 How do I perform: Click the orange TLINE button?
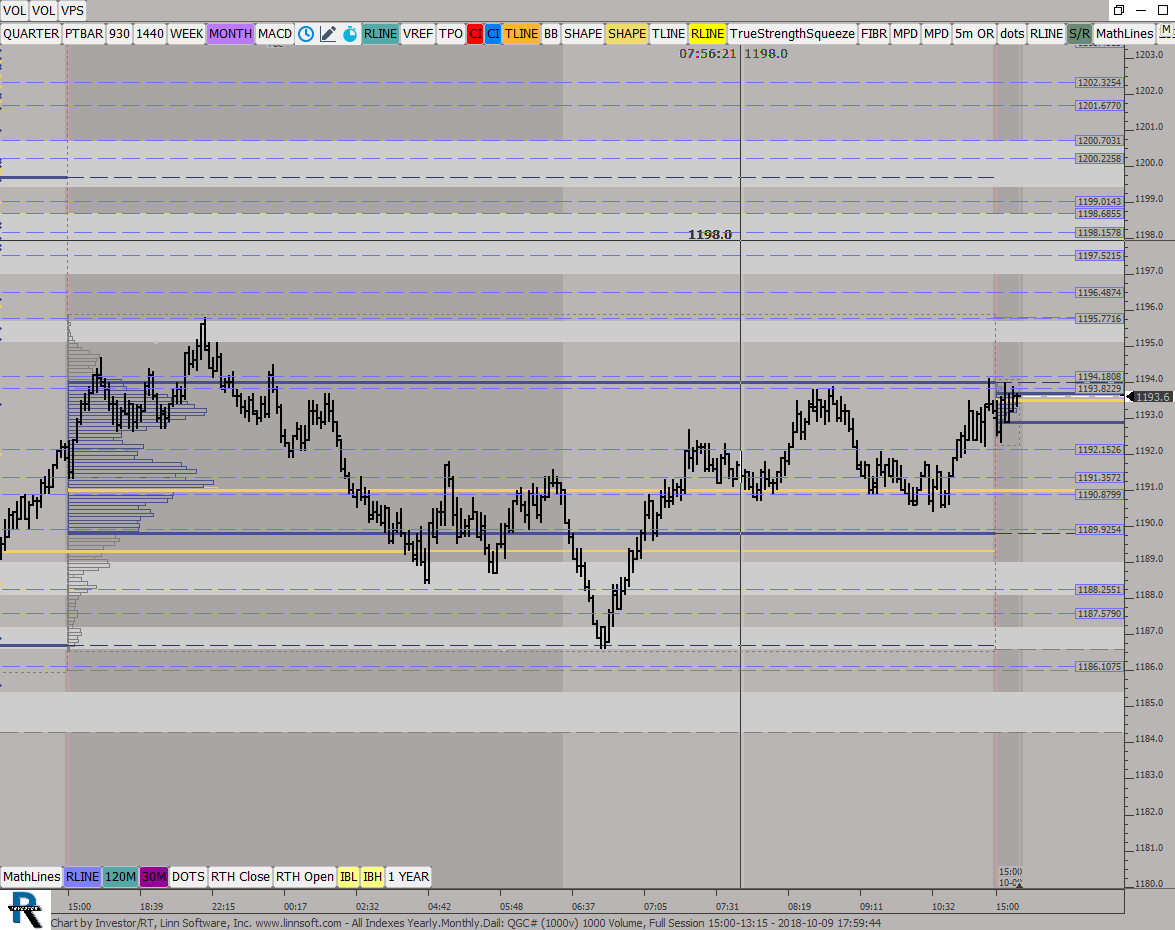point(521,34)
